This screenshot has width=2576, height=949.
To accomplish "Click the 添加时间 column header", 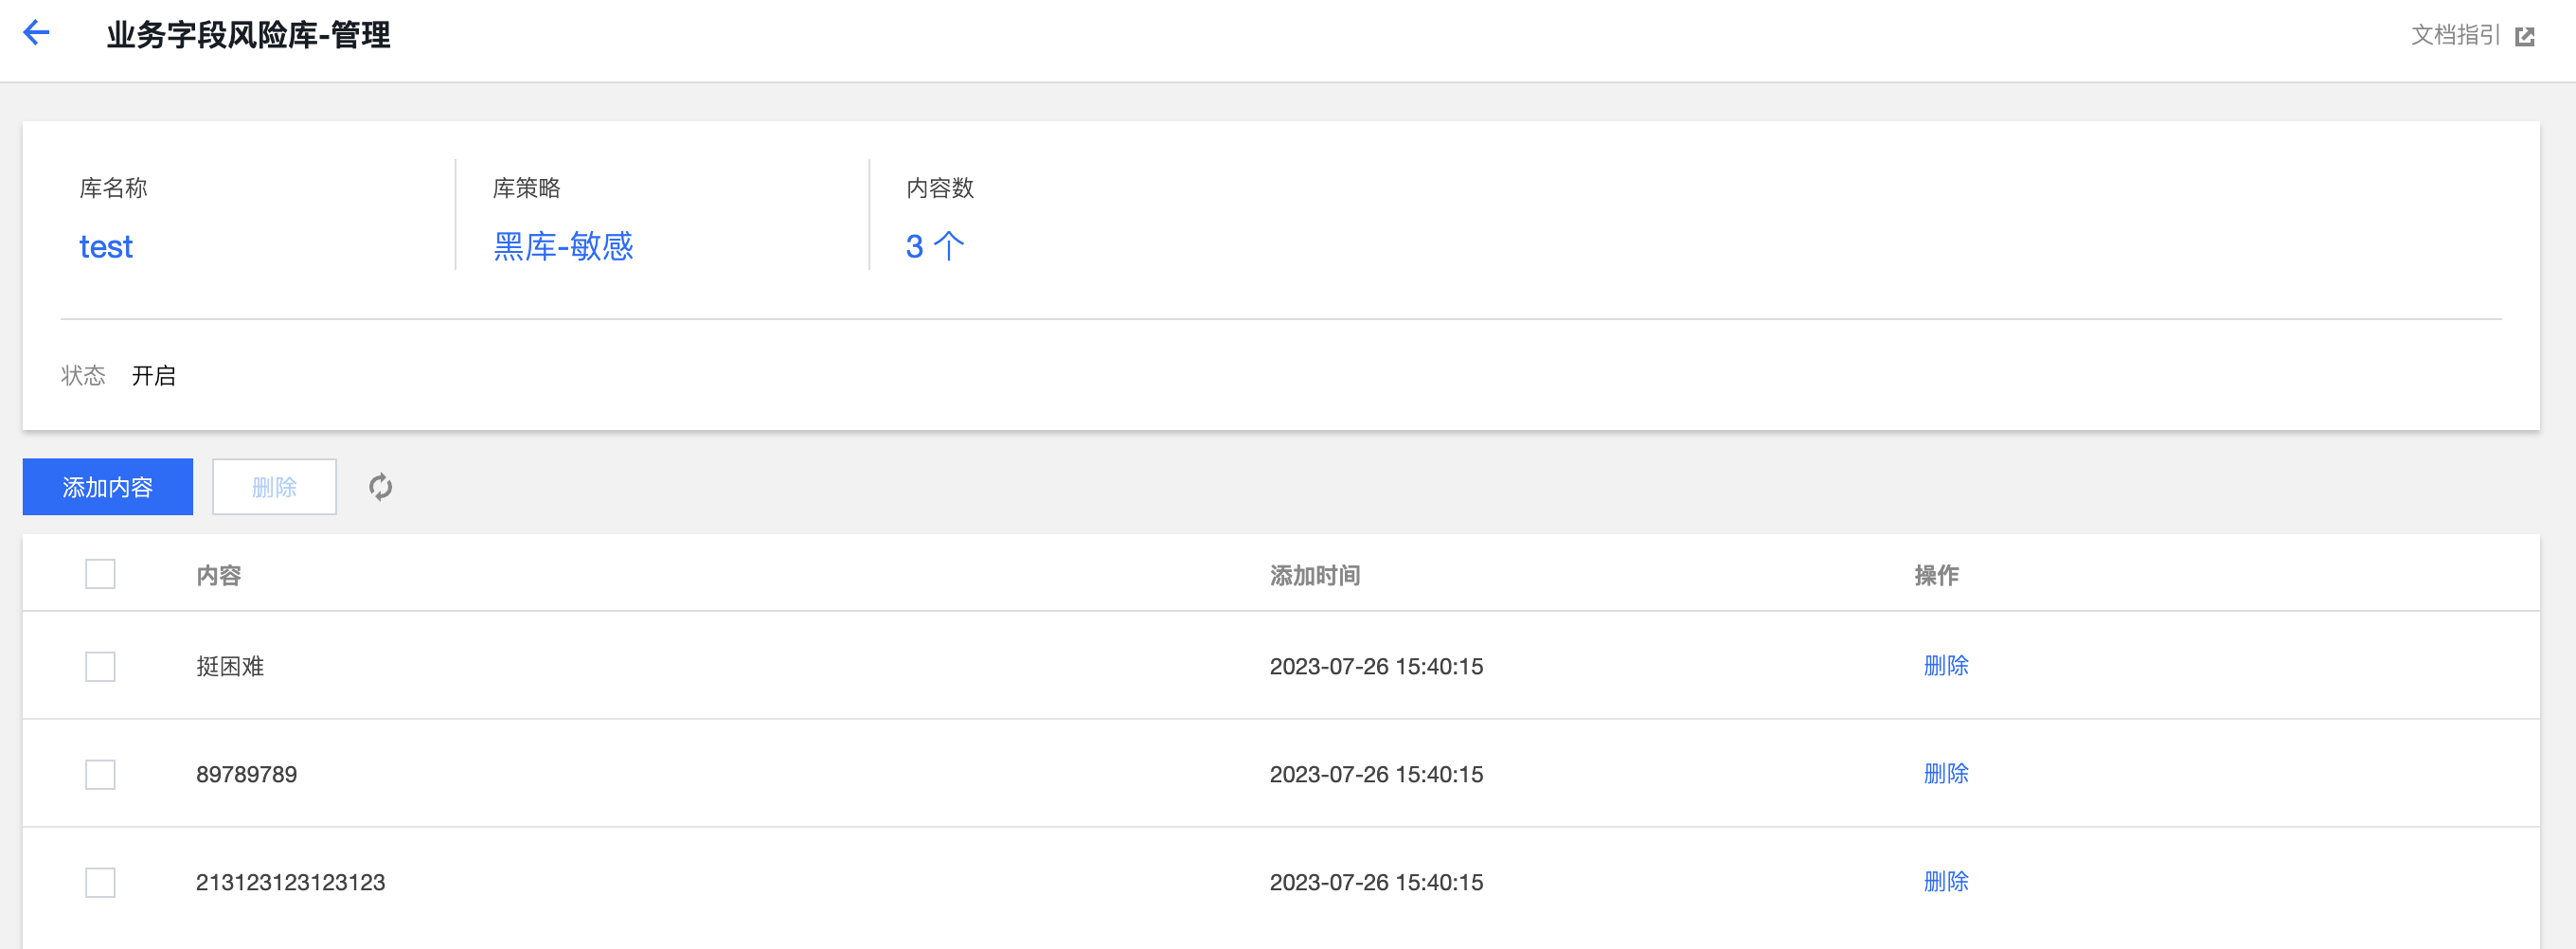I will coord(1314,576).
